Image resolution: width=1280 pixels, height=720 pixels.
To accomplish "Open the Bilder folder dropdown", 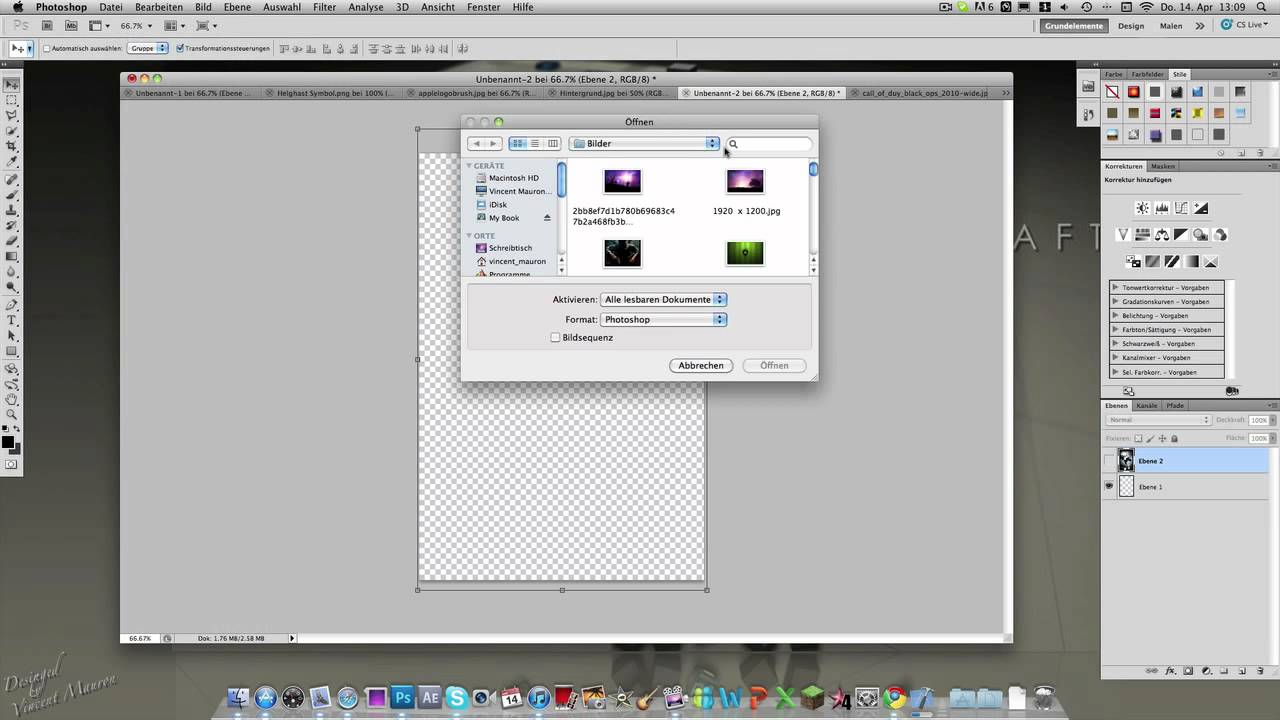I will coord(644,144).
